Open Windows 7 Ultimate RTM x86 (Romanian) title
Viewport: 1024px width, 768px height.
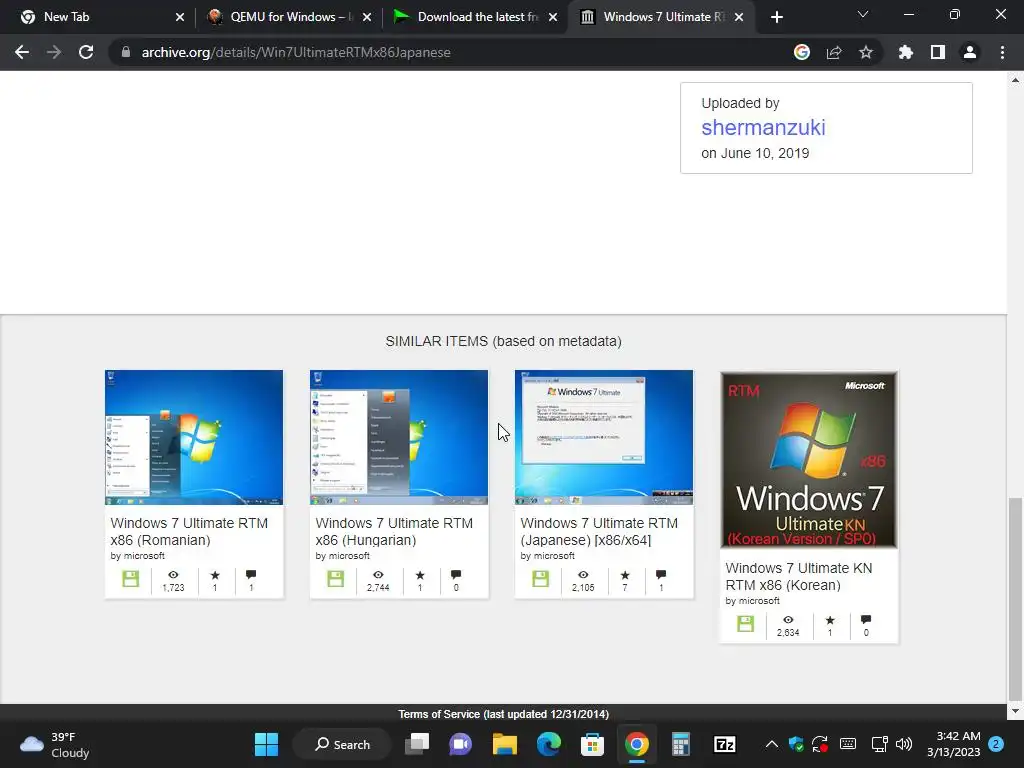[x=189, y=532]
